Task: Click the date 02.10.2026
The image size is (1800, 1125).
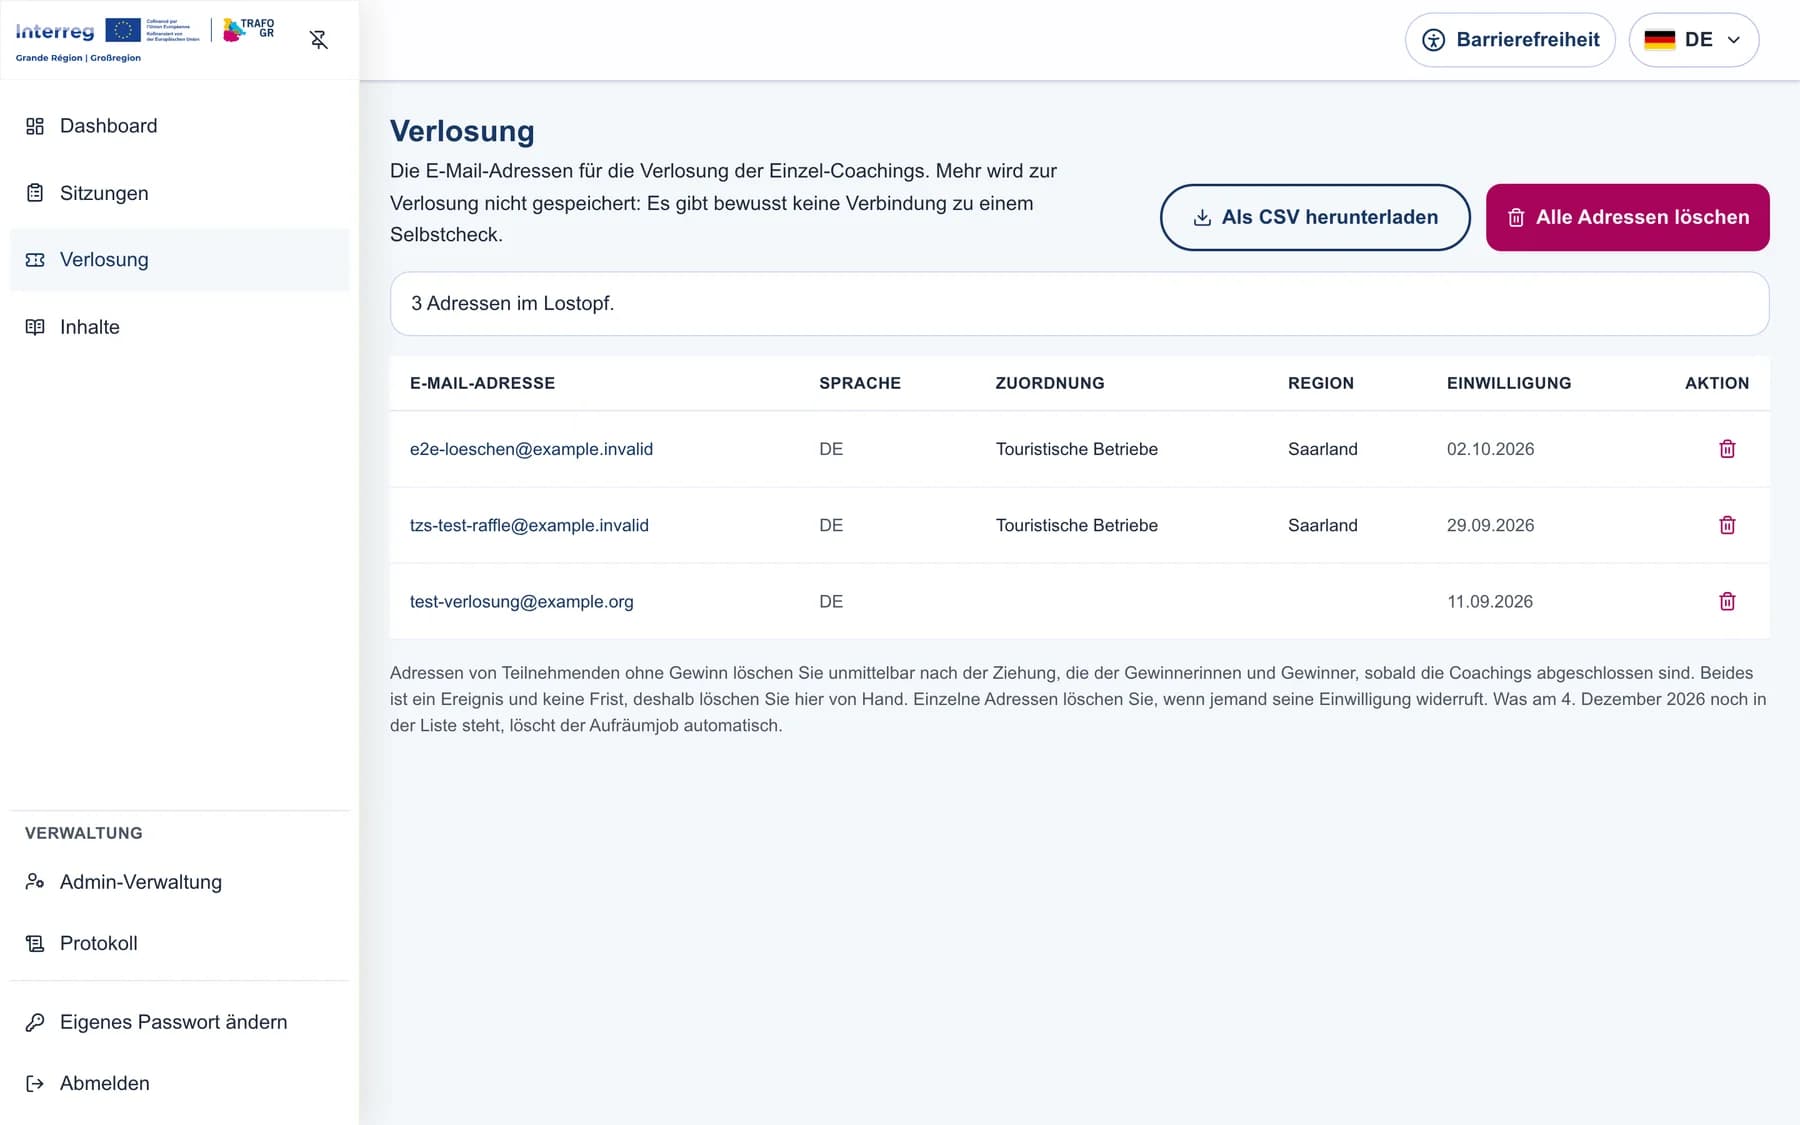Action: [1490, 449]
